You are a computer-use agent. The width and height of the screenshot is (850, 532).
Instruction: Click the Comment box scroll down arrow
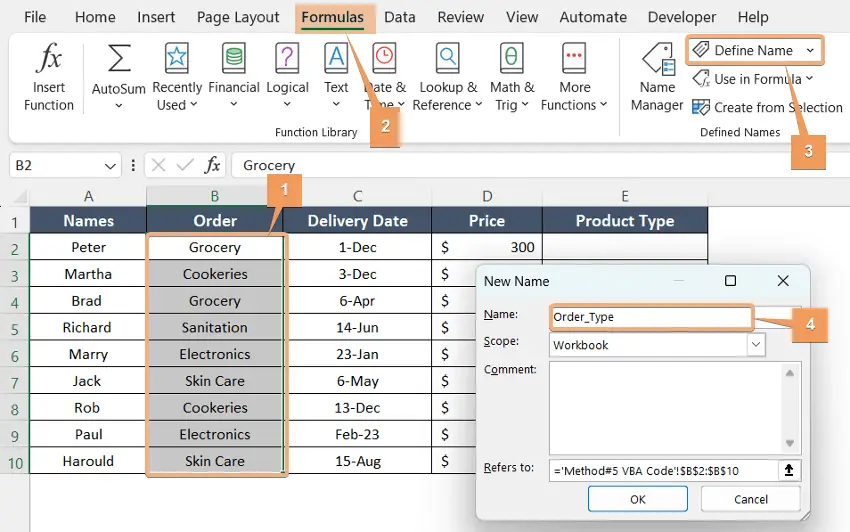[790, 443]
